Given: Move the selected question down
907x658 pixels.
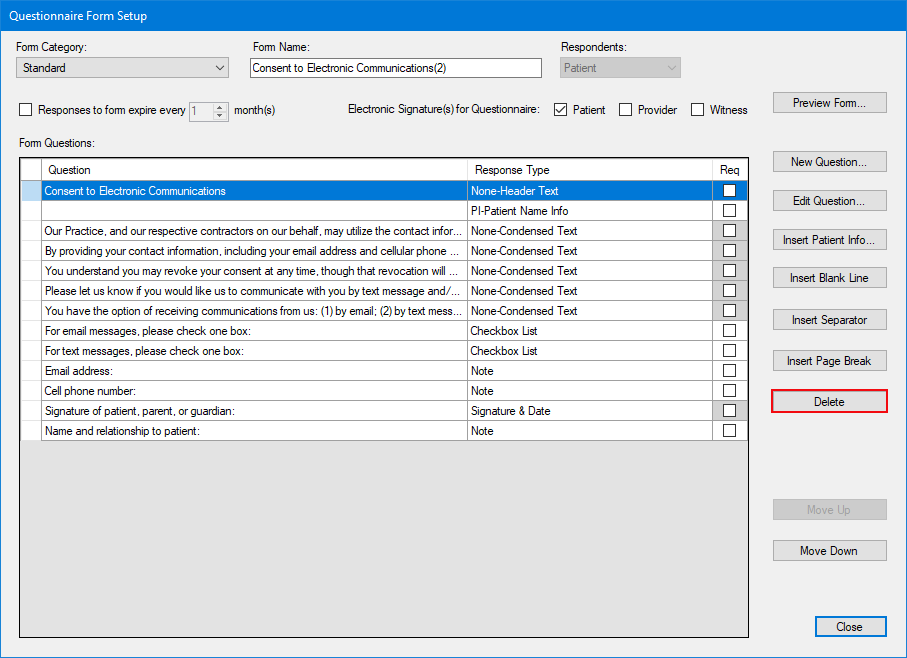Looking at the screenshot, I should (x=829, y=551).
